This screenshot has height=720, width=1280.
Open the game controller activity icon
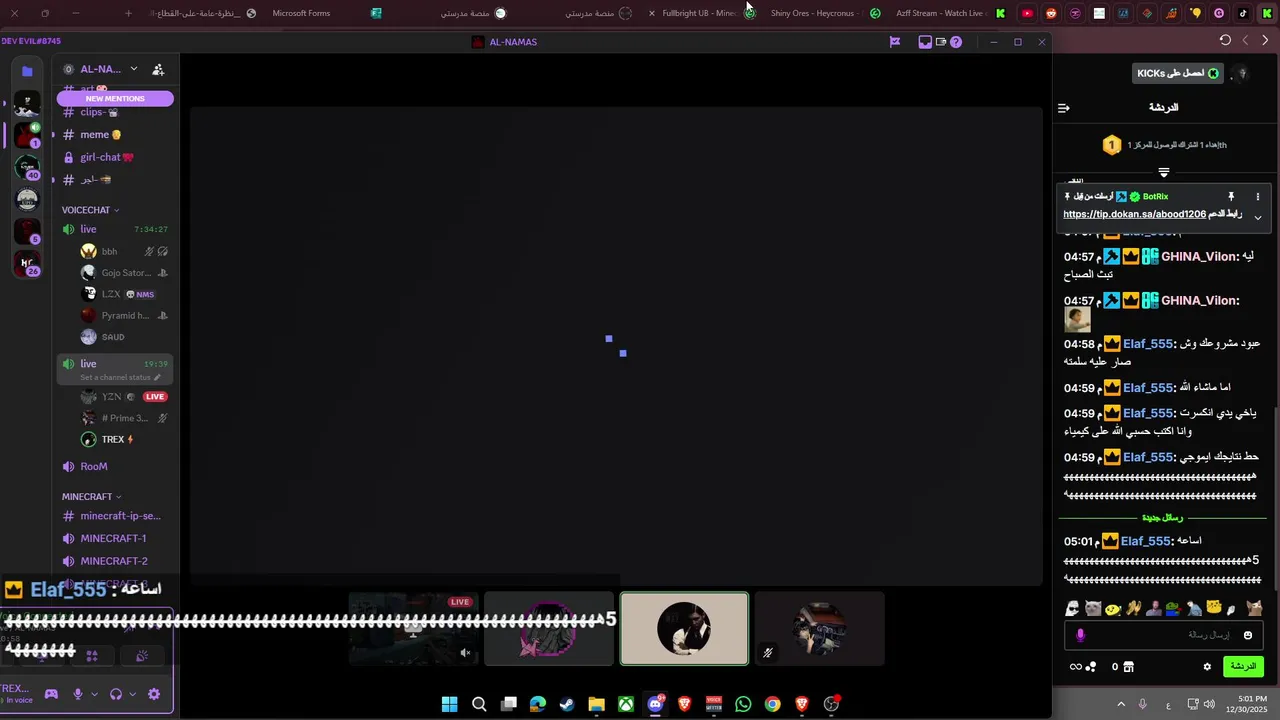pos(51,694)
